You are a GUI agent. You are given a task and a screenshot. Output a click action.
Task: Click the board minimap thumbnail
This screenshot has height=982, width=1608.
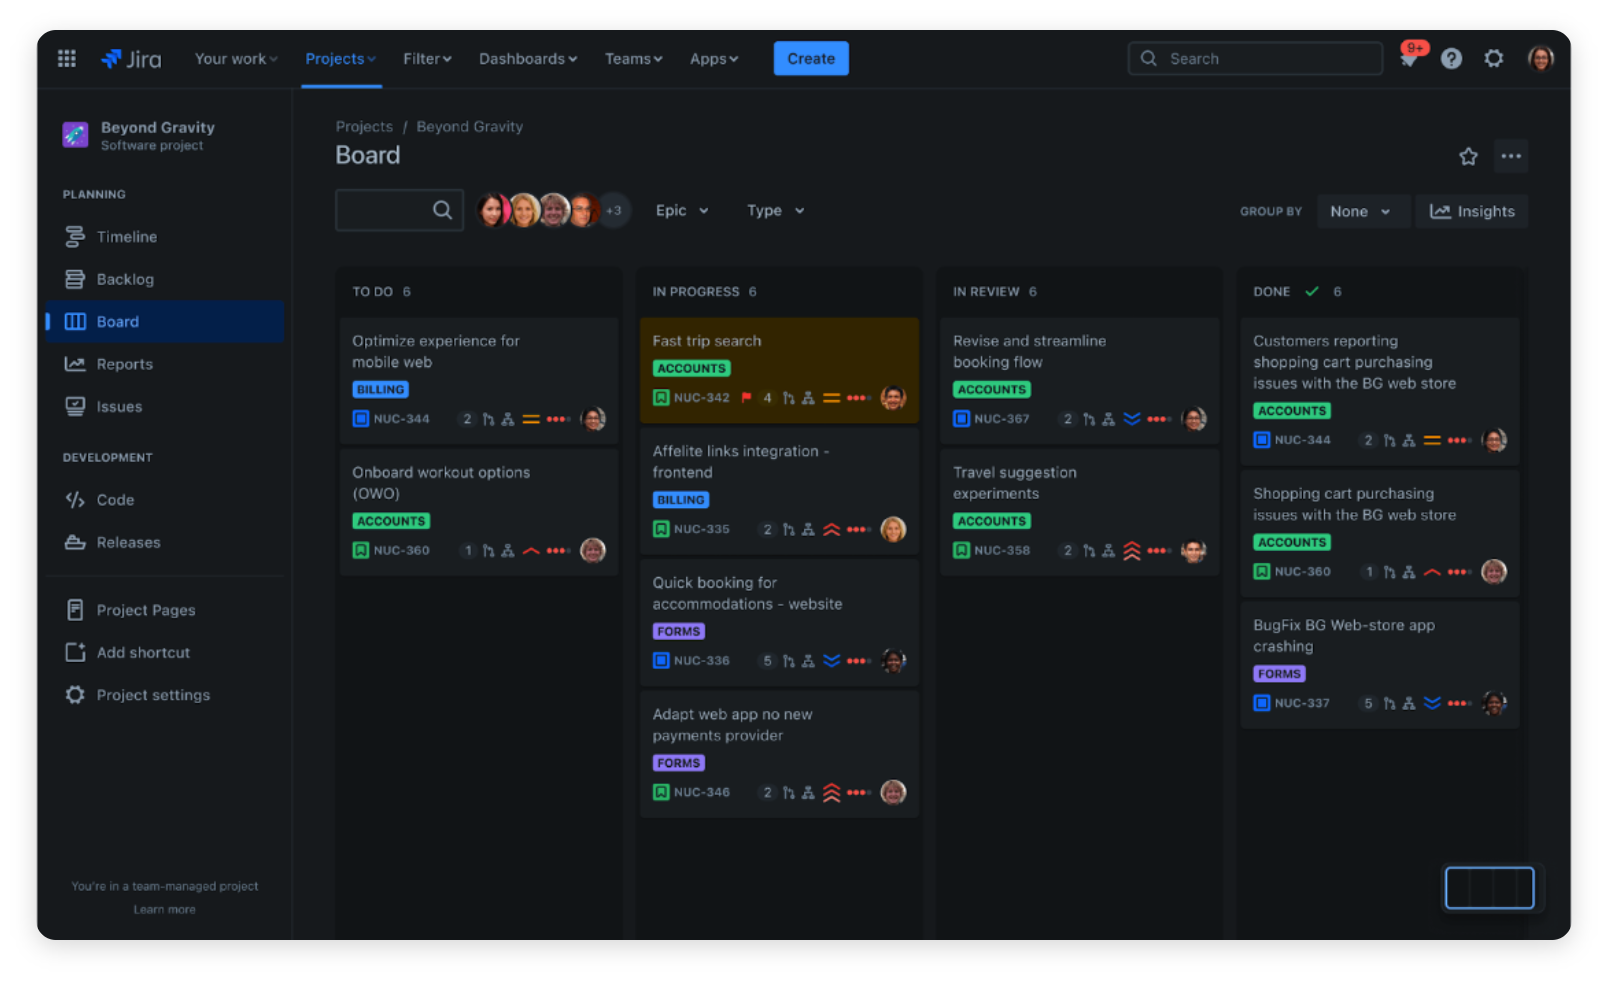click(x=1490, y=888)
